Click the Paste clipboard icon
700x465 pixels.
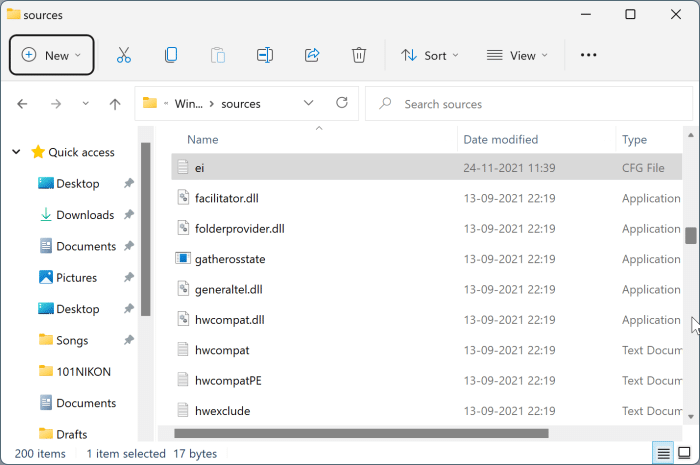(x=218, y=55)
